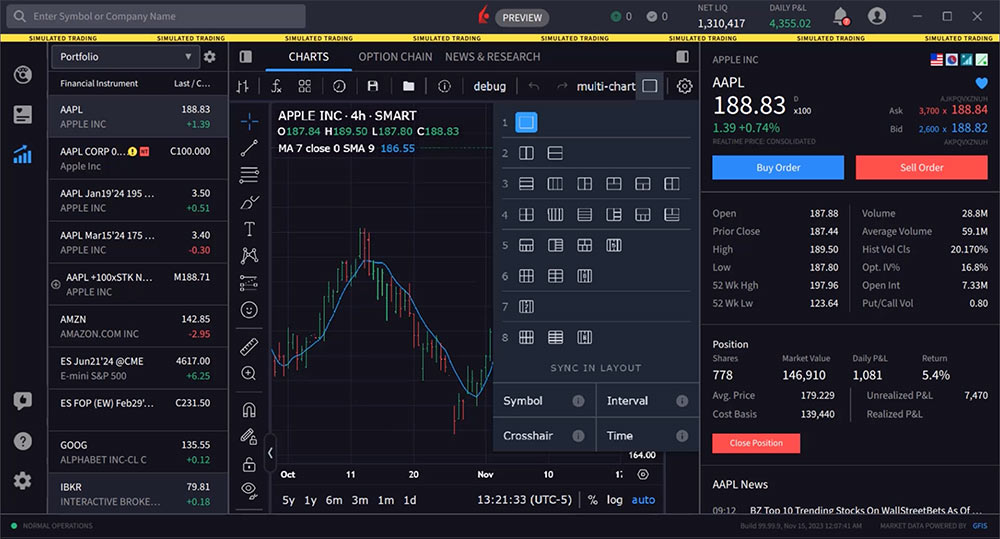Collapse the drawing toolbar with the chevron
The image size is (1000, 539).
coord(270,452)
